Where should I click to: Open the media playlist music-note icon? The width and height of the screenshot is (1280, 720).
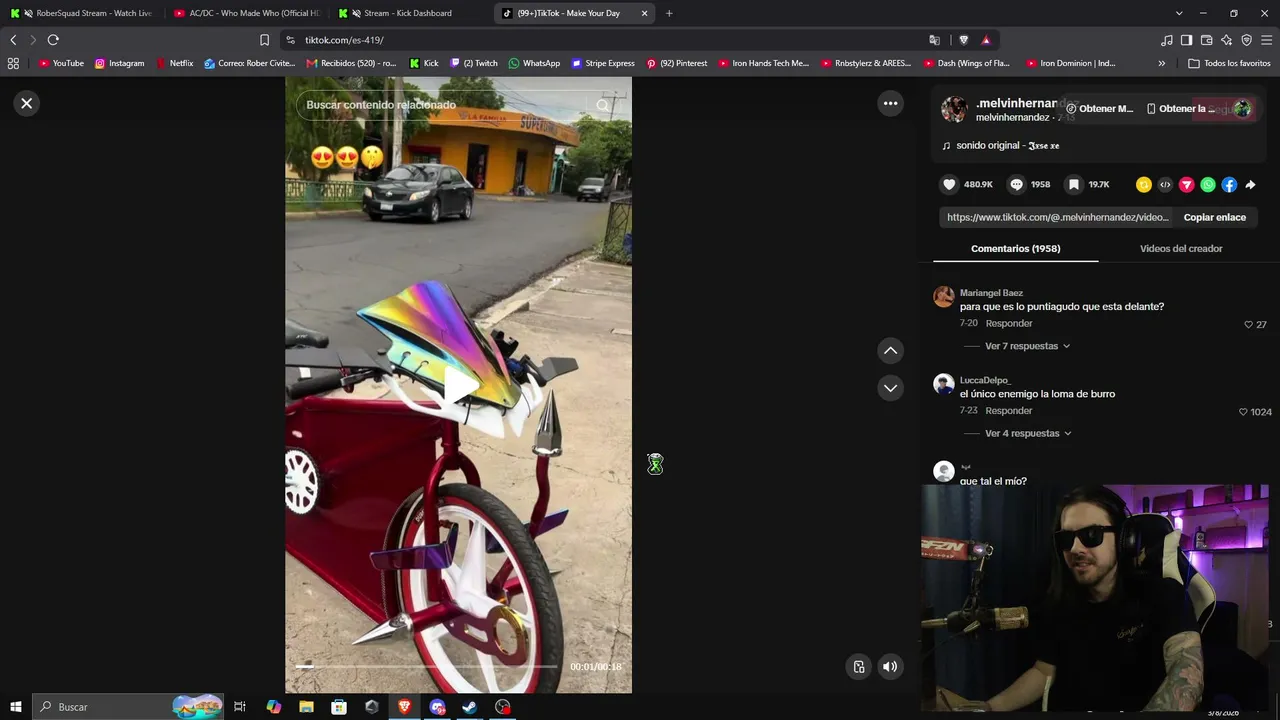pyautogui.click(x=1167, y=40)
